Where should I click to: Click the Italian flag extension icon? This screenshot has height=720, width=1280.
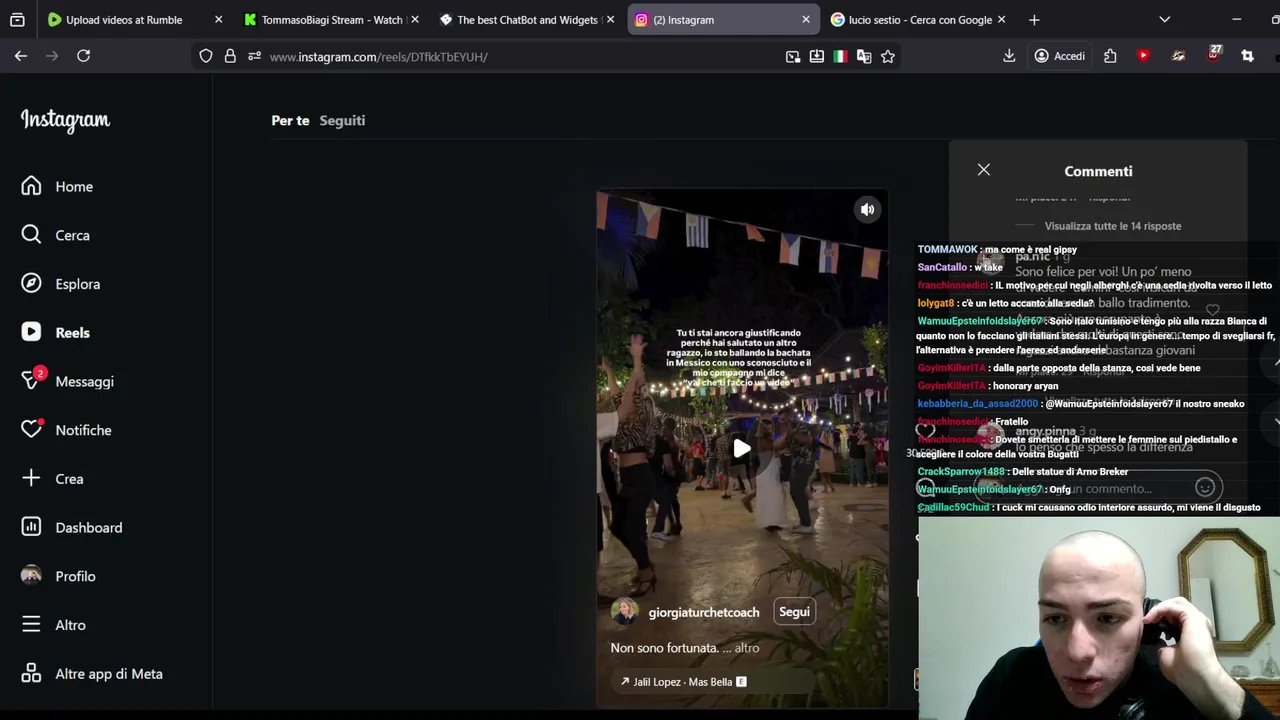coord(840,57)
